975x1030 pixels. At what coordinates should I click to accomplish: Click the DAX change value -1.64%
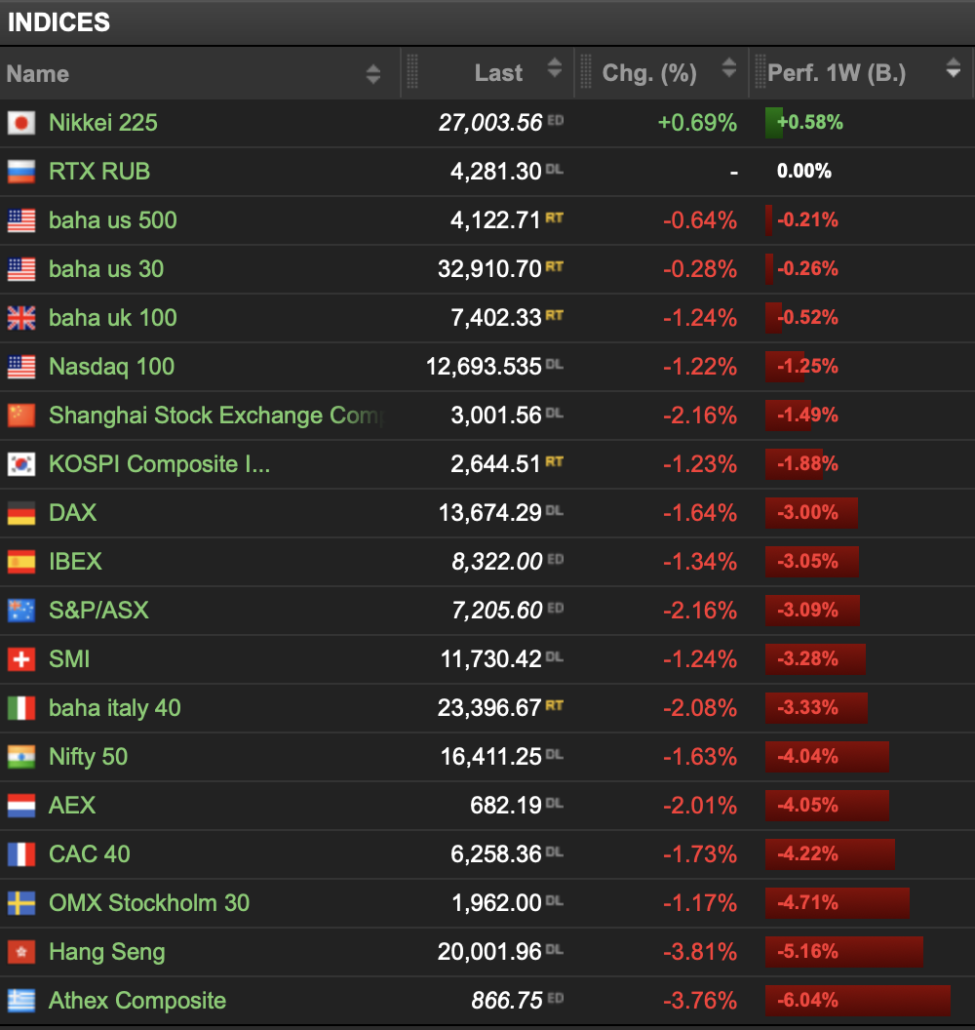point(700,513)
